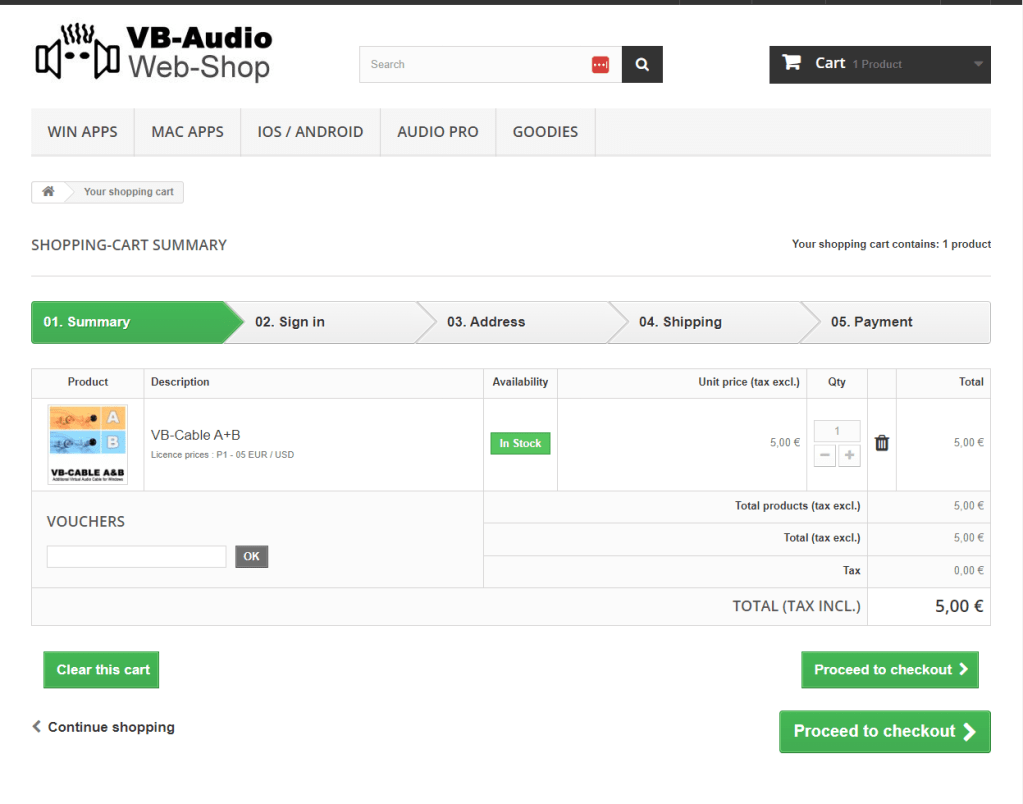1023x804 pixels.
Task: Click the home breadcrumb icon
Action: (x=48, y=191)
